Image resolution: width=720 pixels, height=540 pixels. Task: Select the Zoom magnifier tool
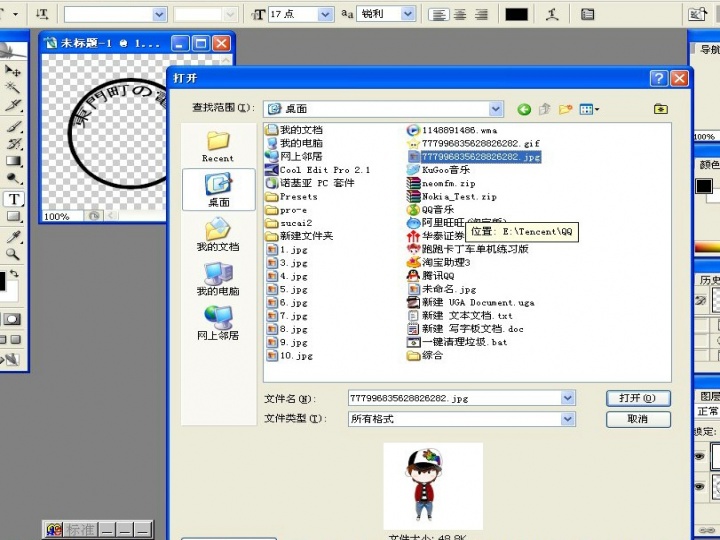[13, 254]
